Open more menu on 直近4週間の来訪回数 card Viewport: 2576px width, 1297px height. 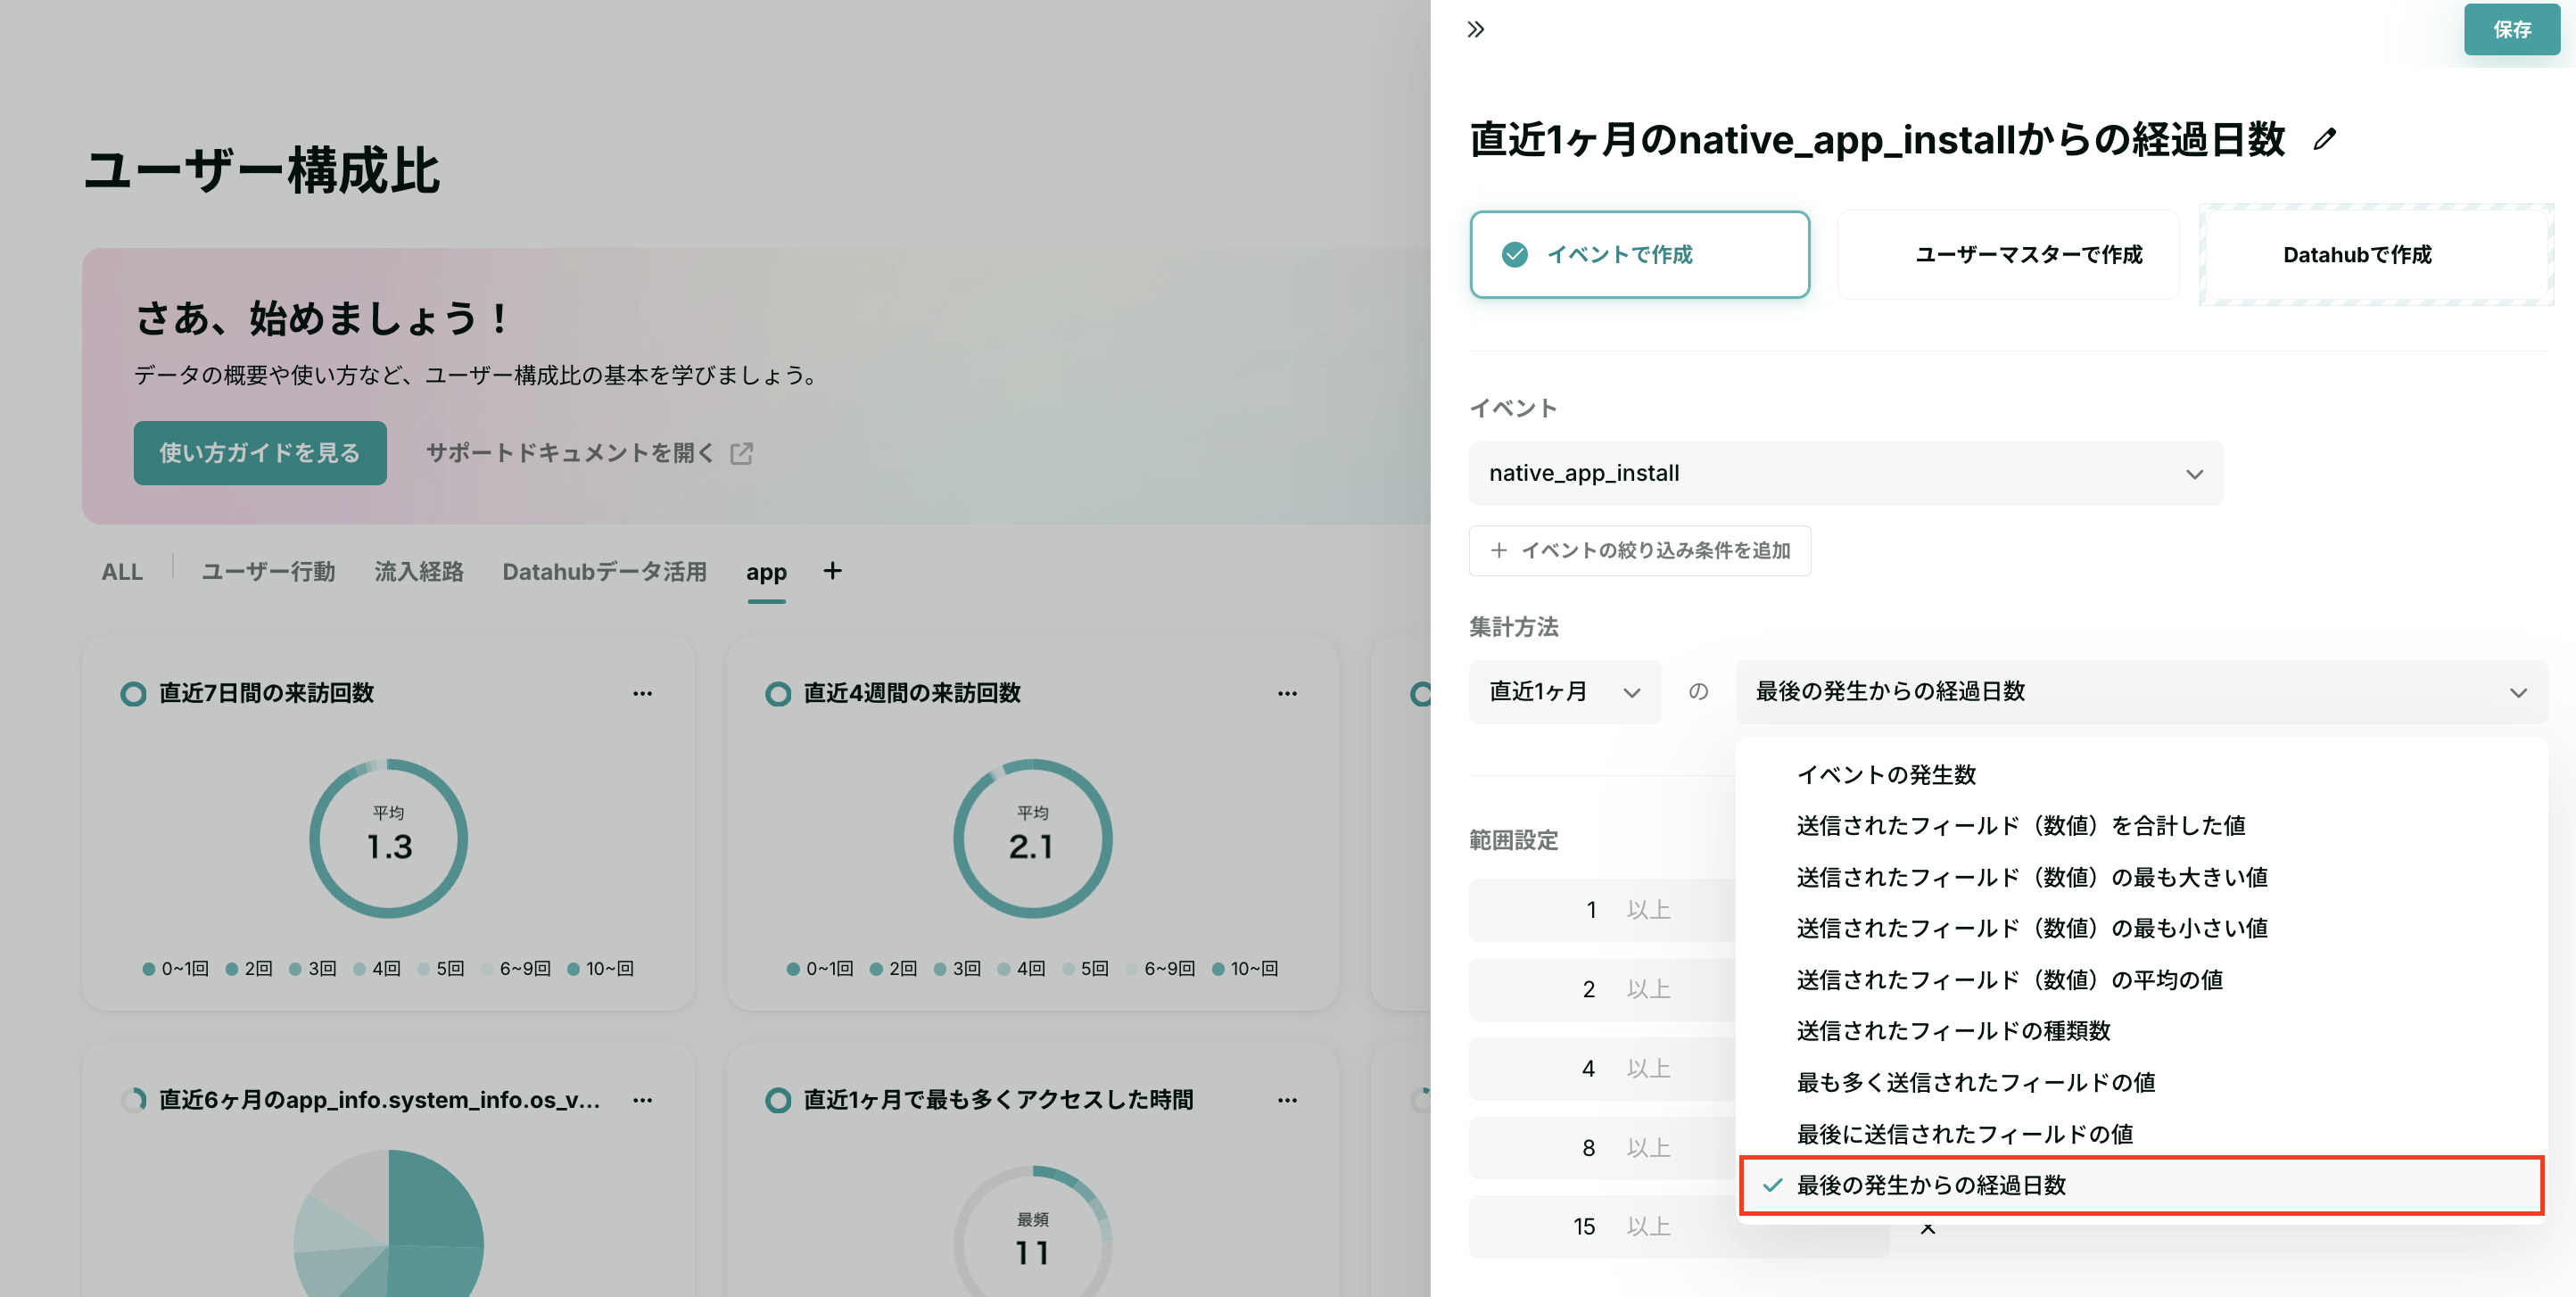(1287, 693)
